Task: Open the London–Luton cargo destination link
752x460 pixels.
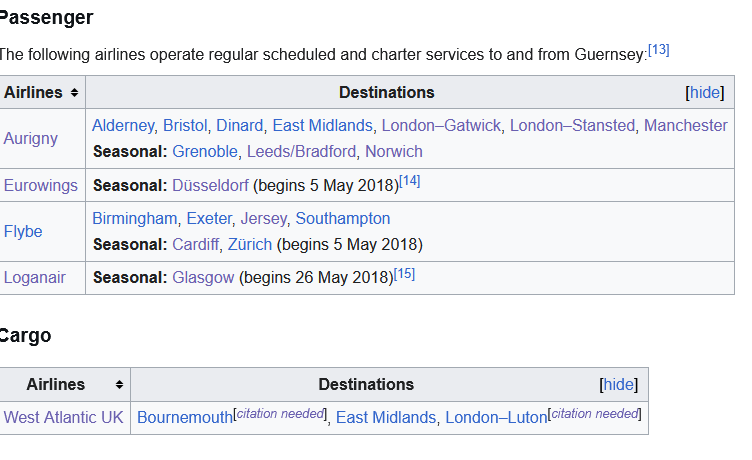Action: click(496, 418)
